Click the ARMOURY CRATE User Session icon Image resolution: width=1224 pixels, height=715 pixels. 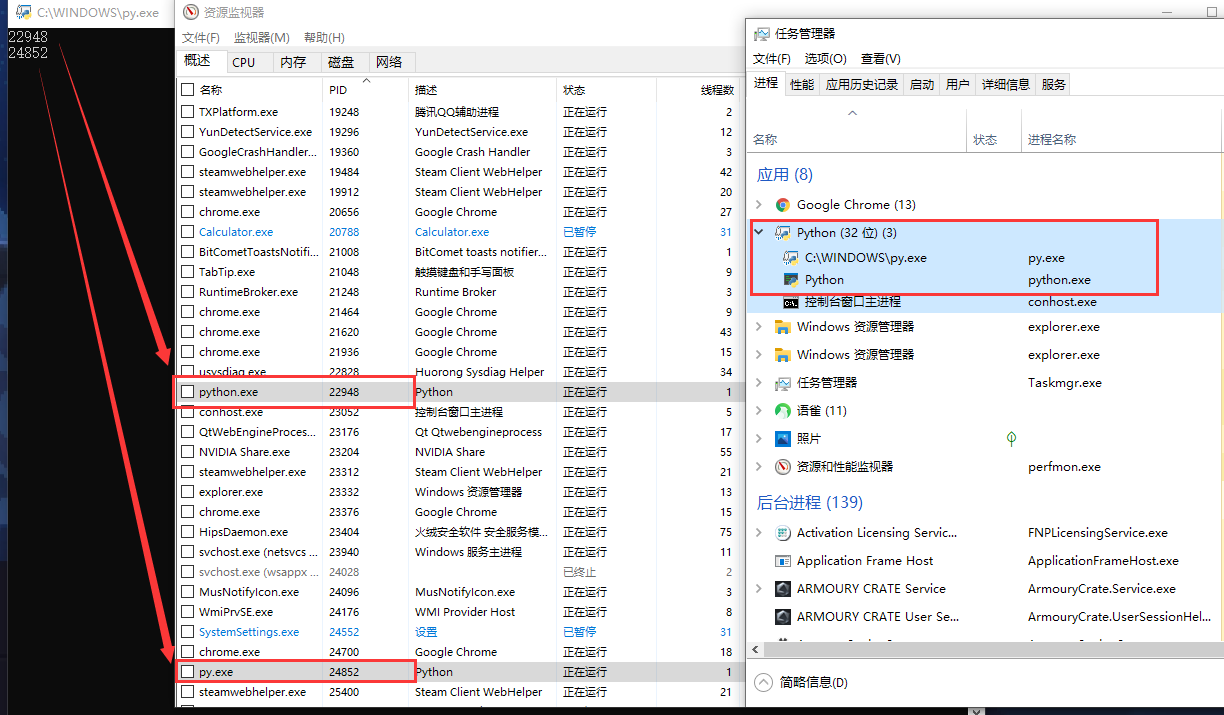783,617
